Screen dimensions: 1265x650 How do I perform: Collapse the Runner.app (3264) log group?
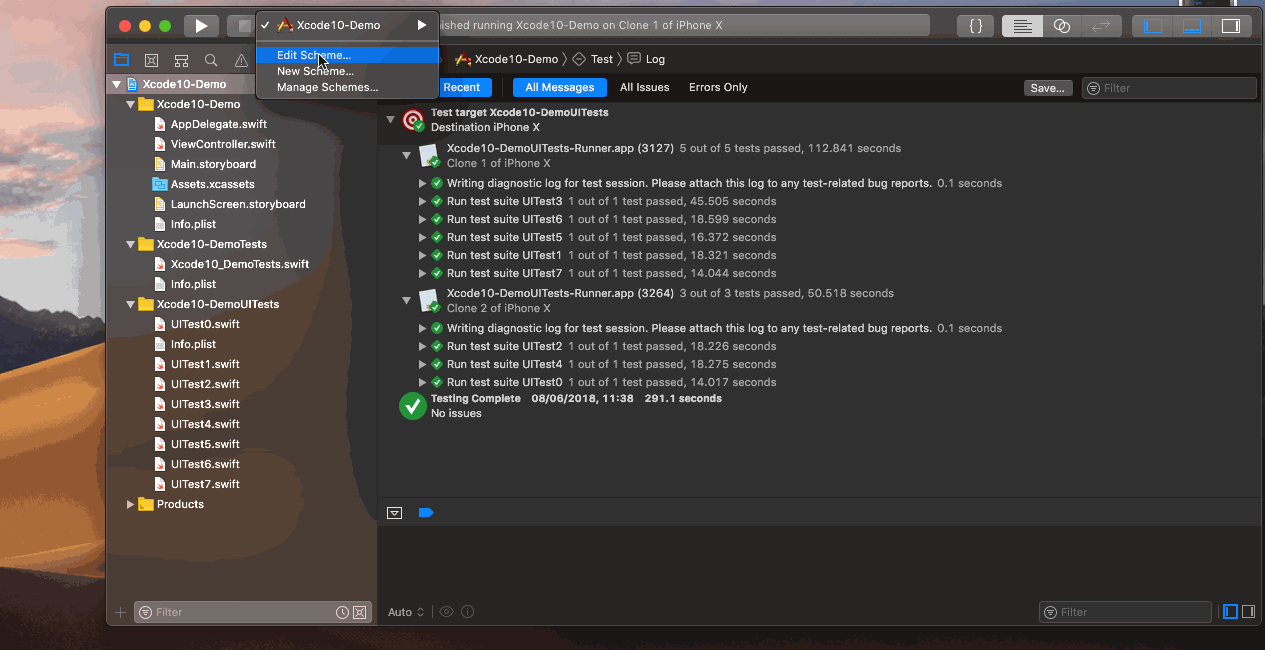(x=407, y=300)
